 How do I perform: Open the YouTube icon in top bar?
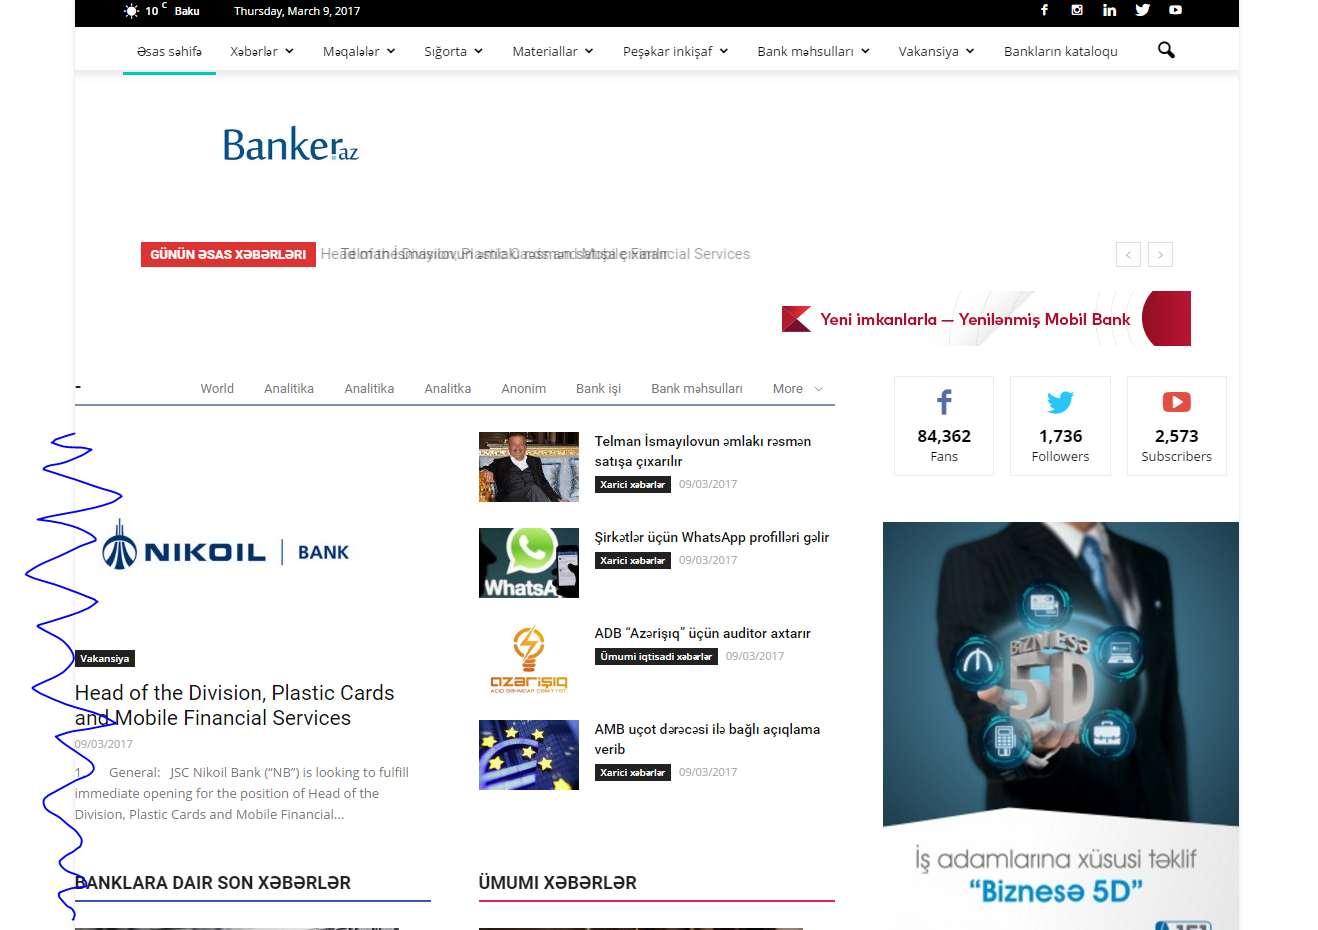[x=1175, y=10]
